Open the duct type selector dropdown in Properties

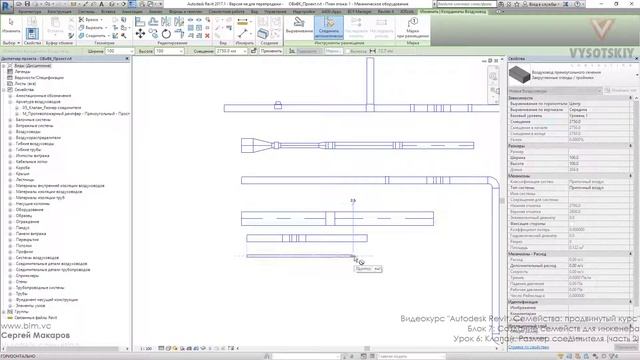click(637, 75)
